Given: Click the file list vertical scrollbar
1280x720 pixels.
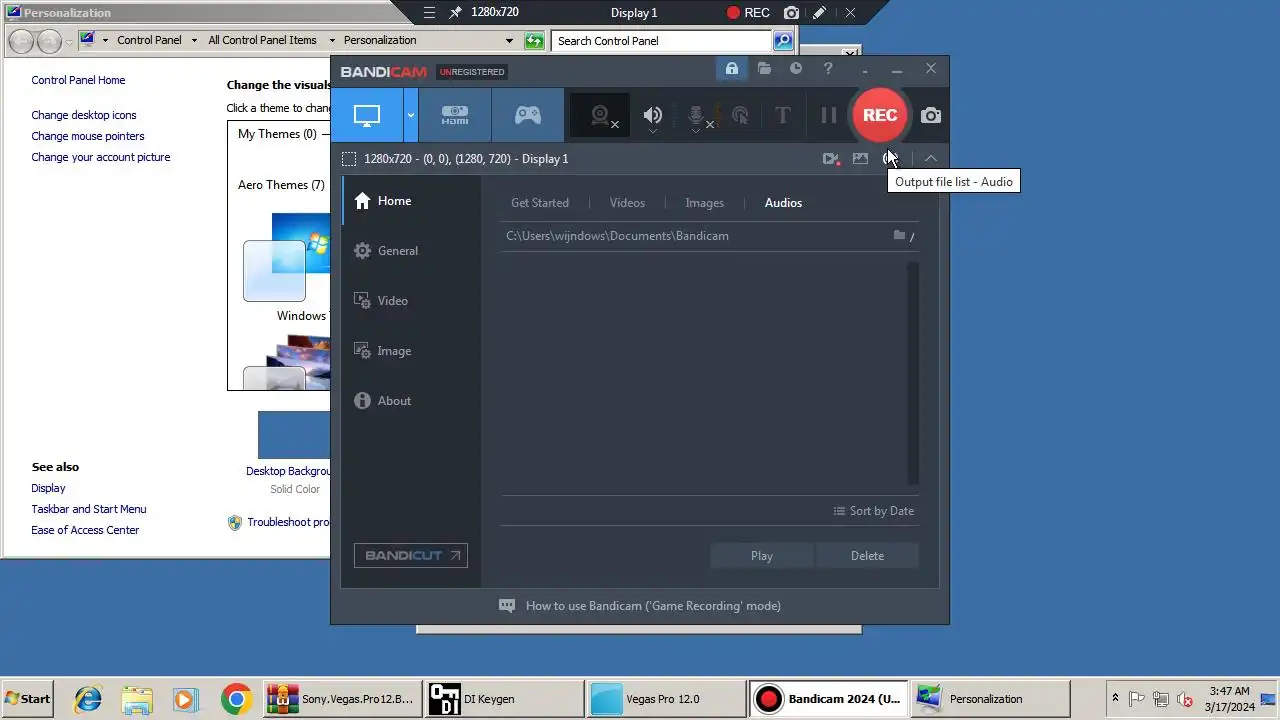Looking at the screenshot, I should point(912,373).
